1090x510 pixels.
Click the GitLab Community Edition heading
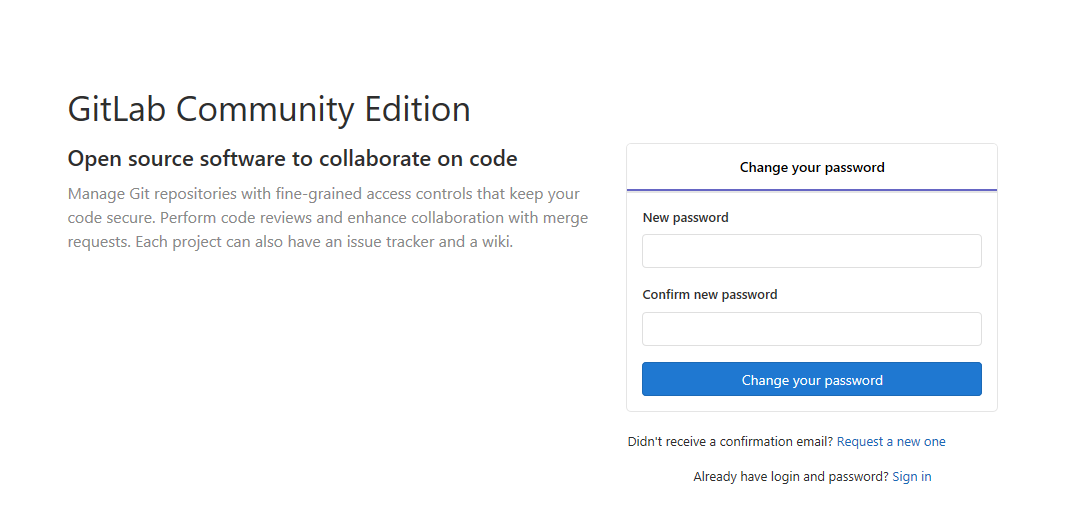(269, 109)
